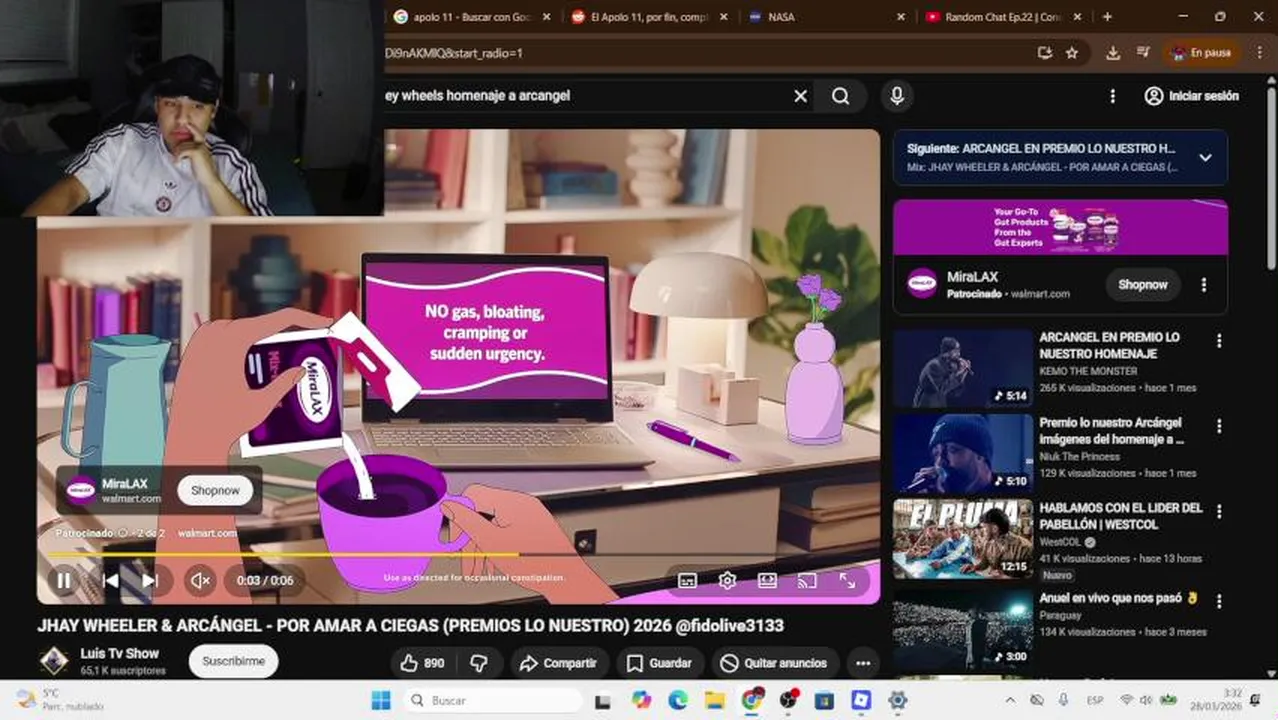Share video via Compartir button
This screenshot has height=720, width=1278.
[559, 663]
